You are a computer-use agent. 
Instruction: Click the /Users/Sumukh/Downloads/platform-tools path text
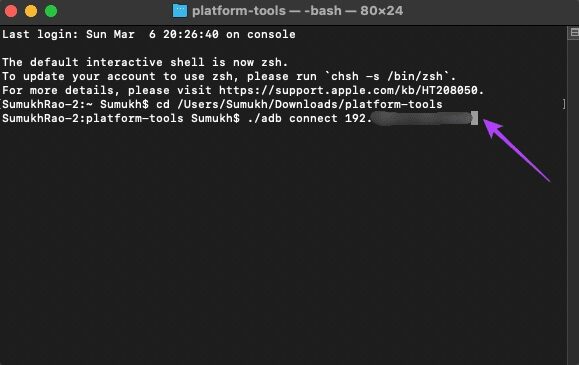(x=310, y=104)
